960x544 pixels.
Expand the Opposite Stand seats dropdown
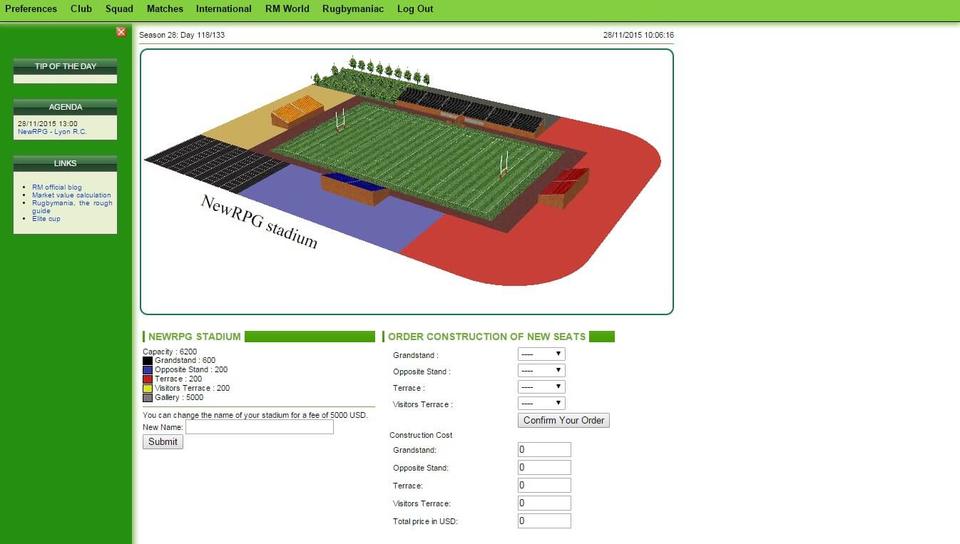tap(541, 371)
